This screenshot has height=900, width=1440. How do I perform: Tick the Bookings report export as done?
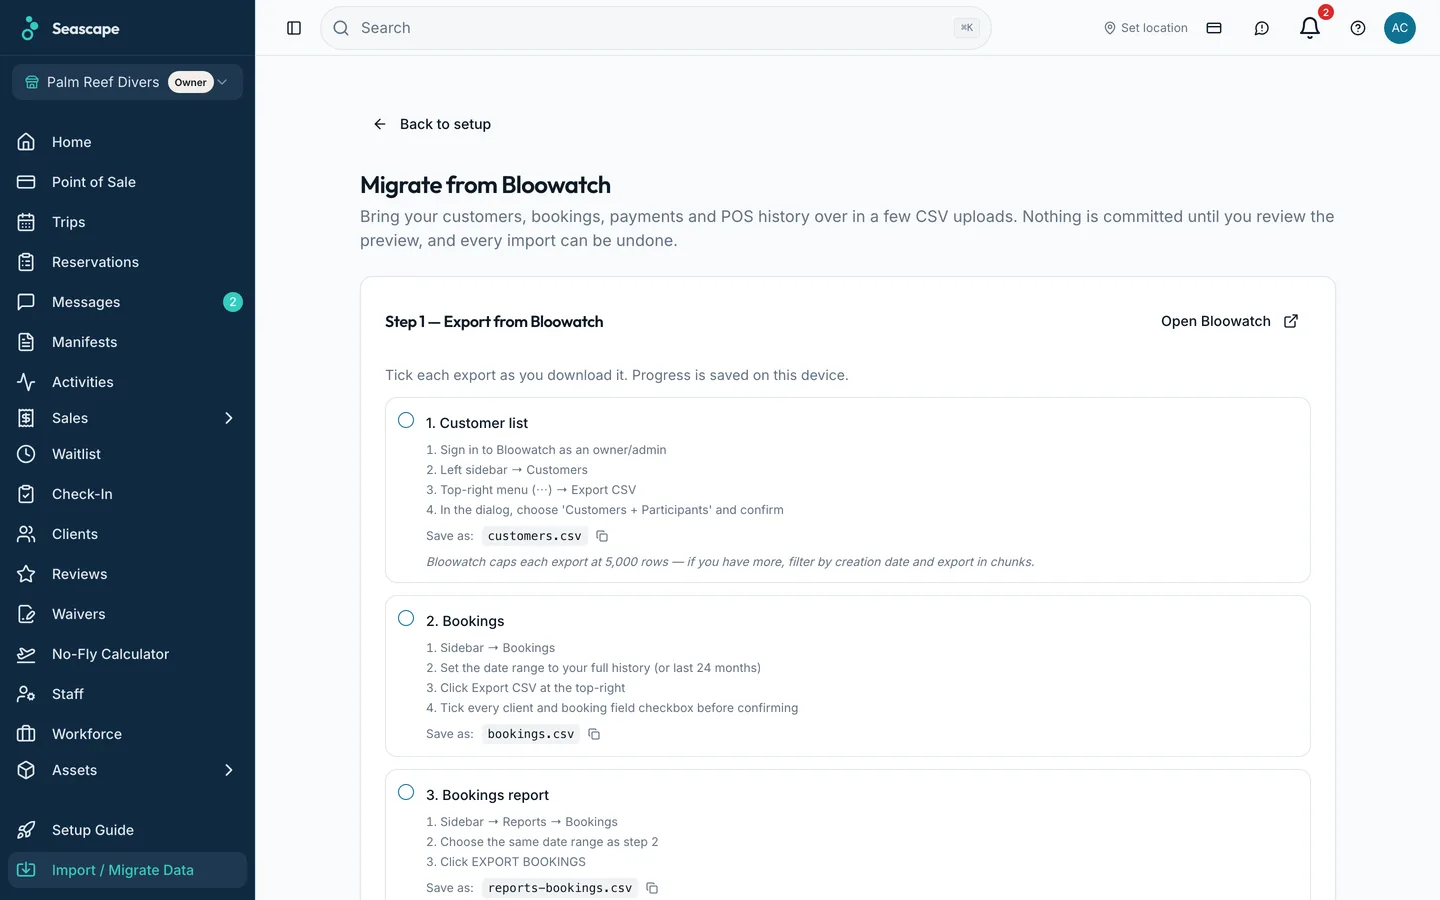(x=406, y=792)
